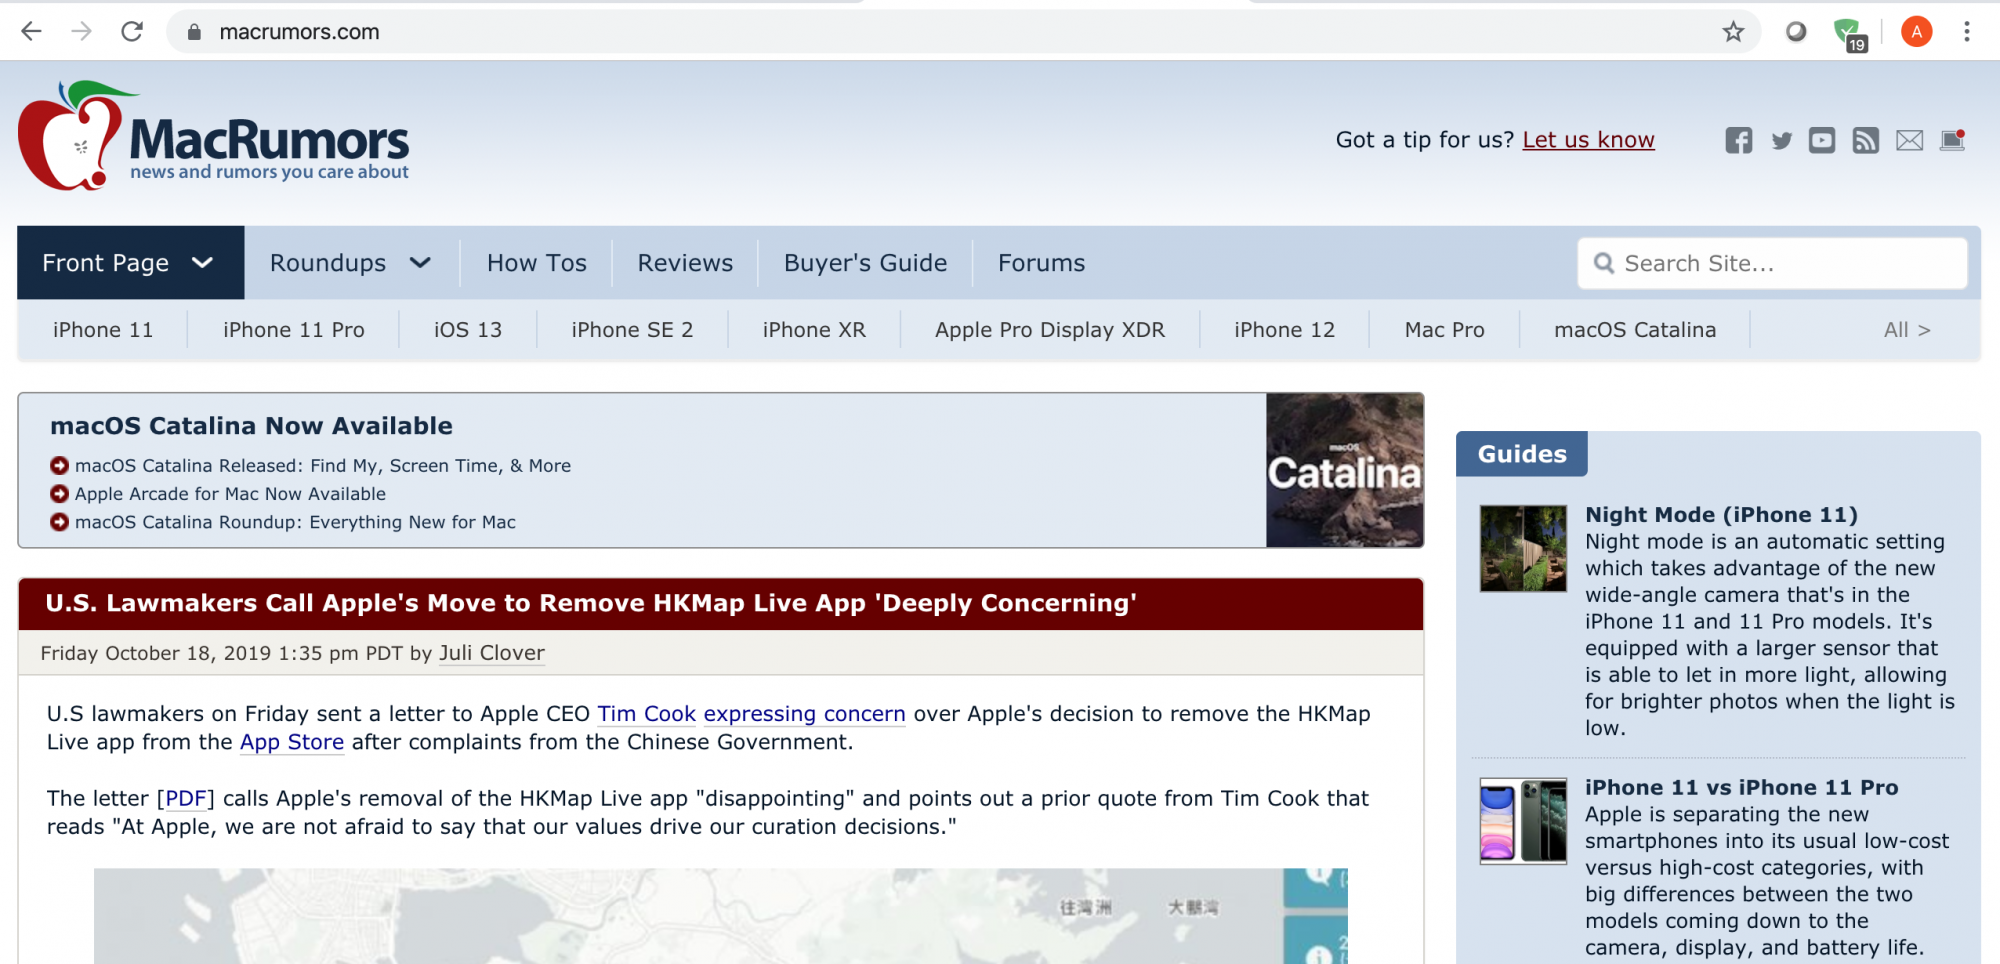Open the U.S. Lawmakers article headline
The width and height of the screenshot is (2000, 964).
coord(591,603)
